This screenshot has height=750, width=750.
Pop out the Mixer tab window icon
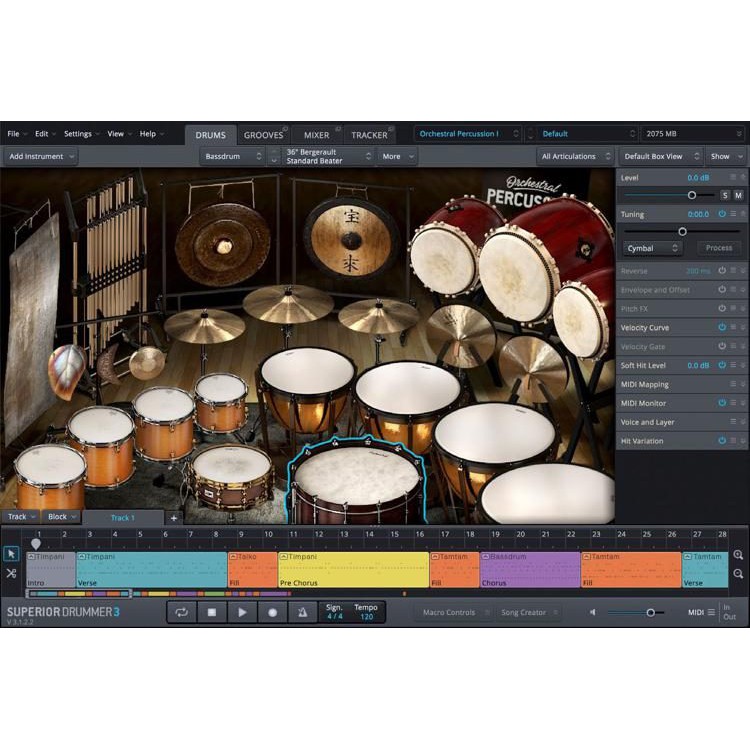[x=338, y=129]
